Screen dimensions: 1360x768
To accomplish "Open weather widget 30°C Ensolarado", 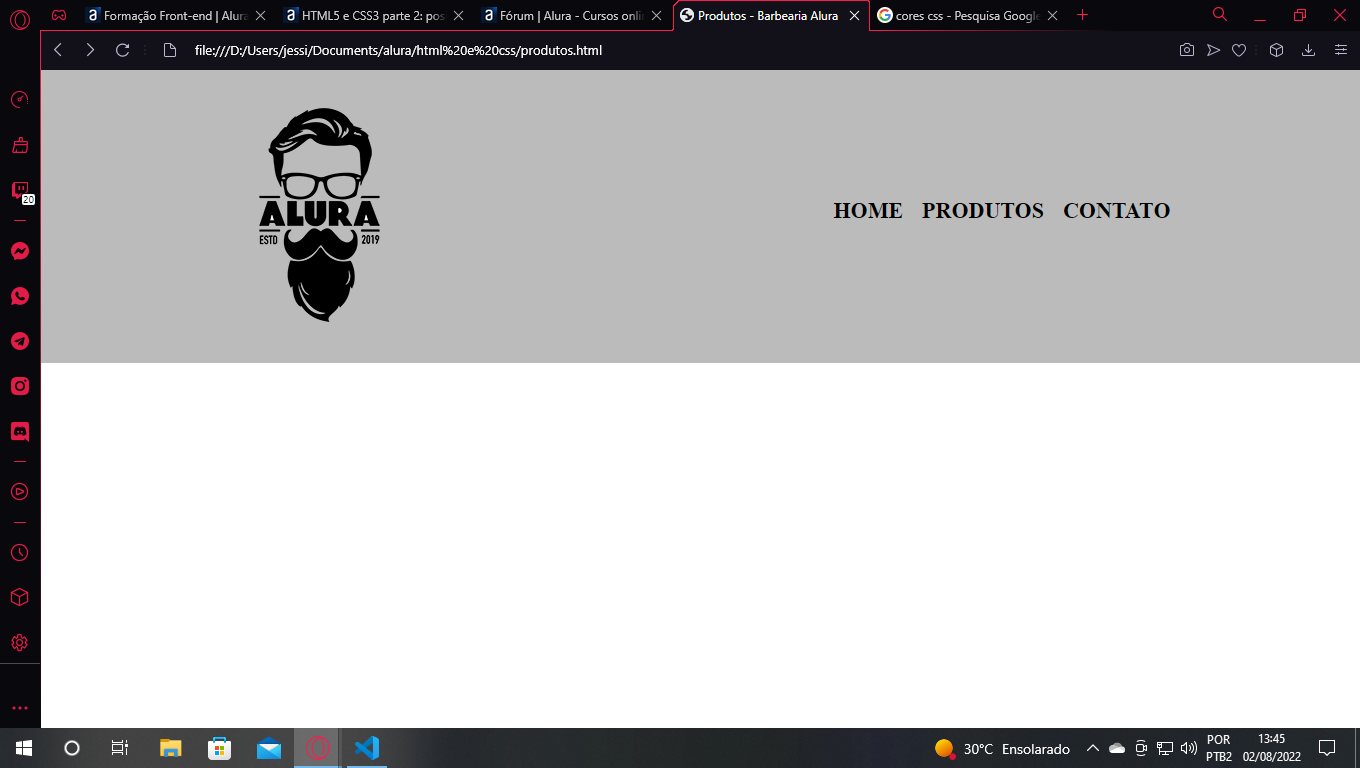I will click(x=1002, y=749).
